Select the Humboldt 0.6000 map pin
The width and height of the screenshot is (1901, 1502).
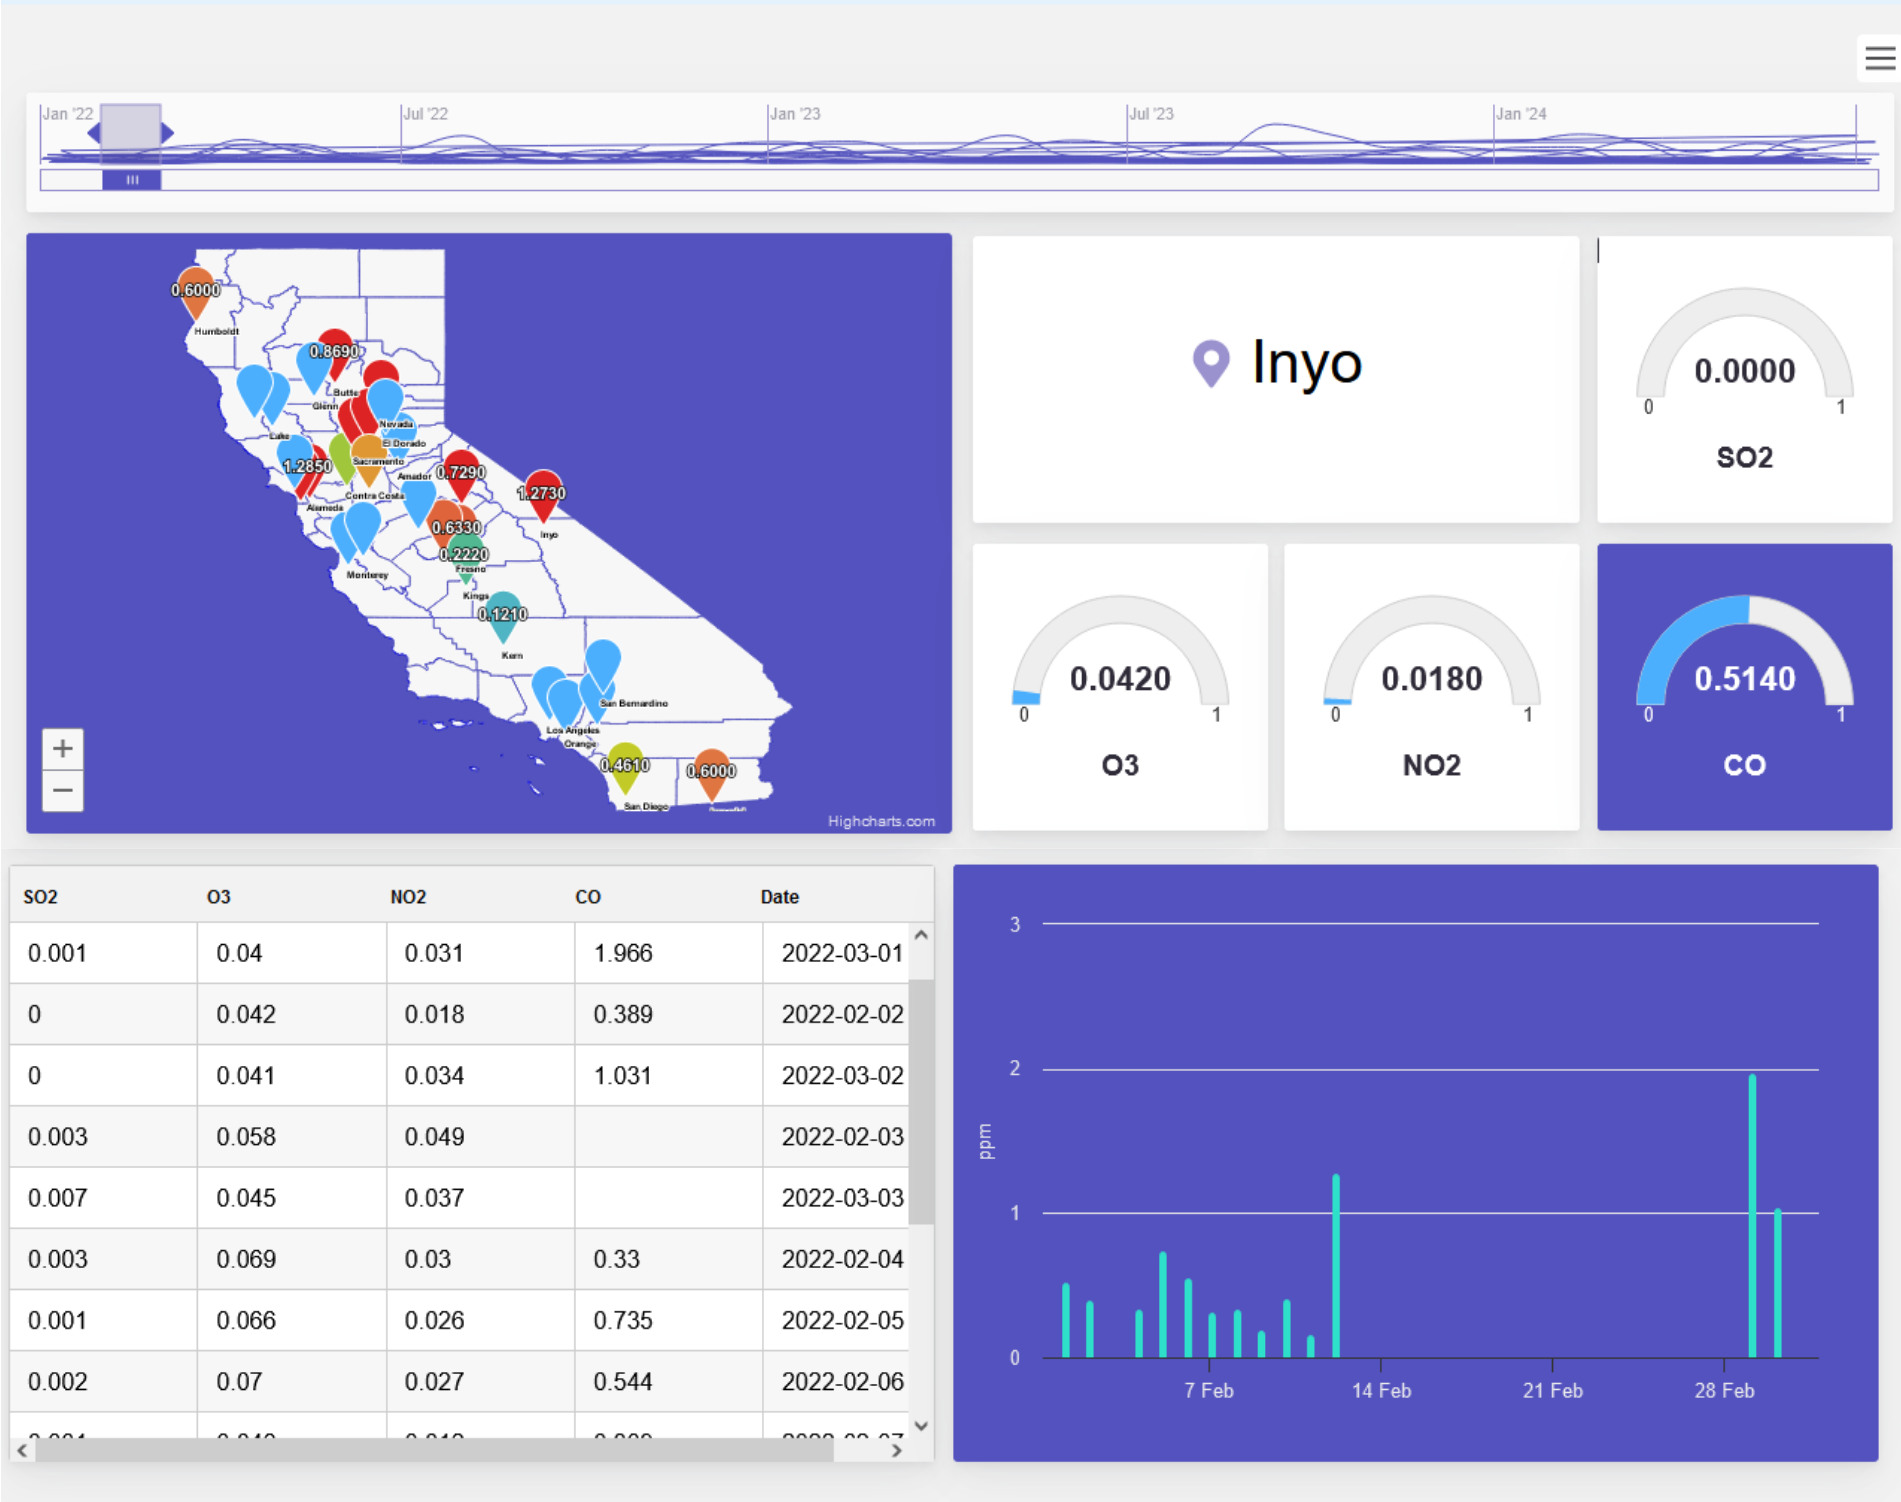tap(196, 291)
